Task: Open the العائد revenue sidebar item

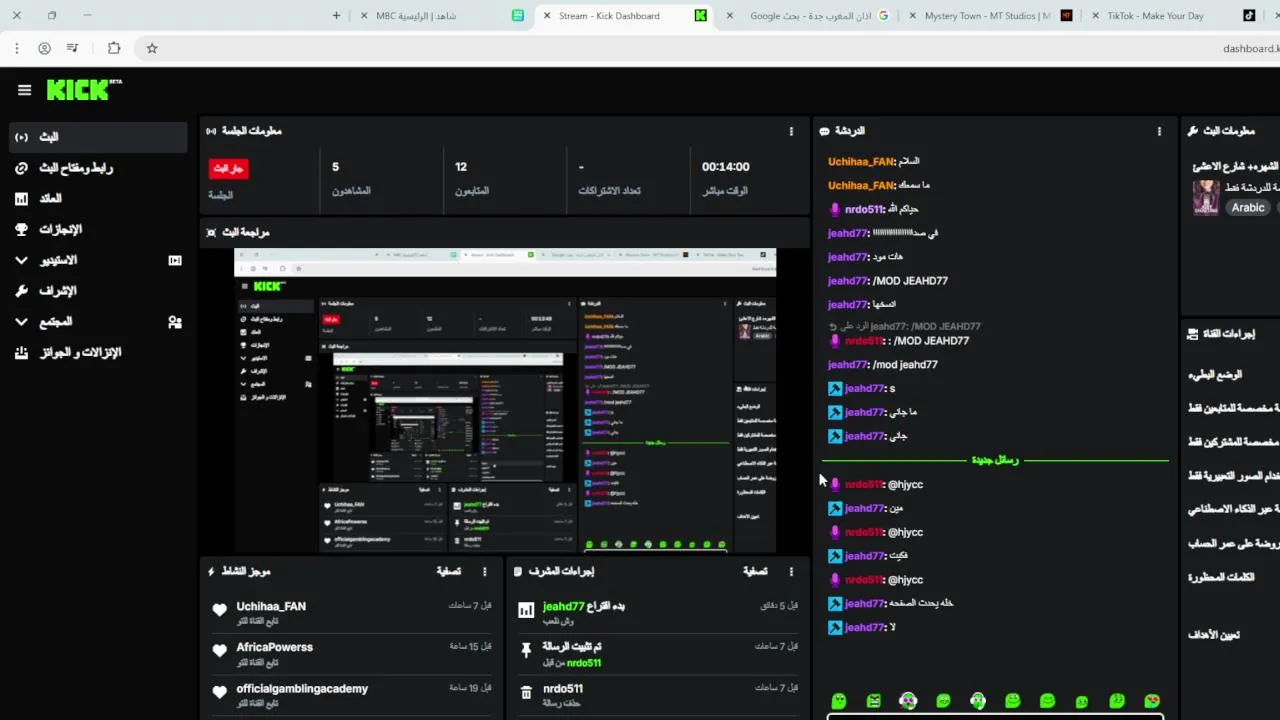Action: 98,199
